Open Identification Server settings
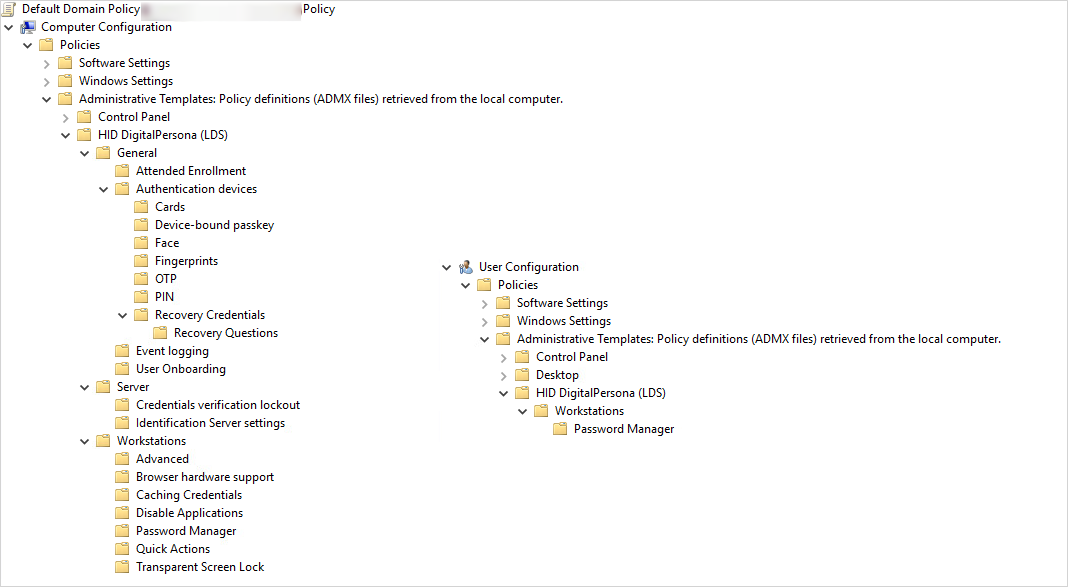The width and height of the screenshot is (1068, 587). [x=210, y=423]
